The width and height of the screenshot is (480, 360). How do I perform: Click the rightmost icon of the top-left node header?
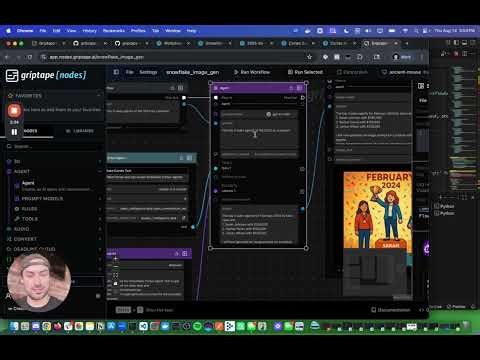tap(180, 88)
